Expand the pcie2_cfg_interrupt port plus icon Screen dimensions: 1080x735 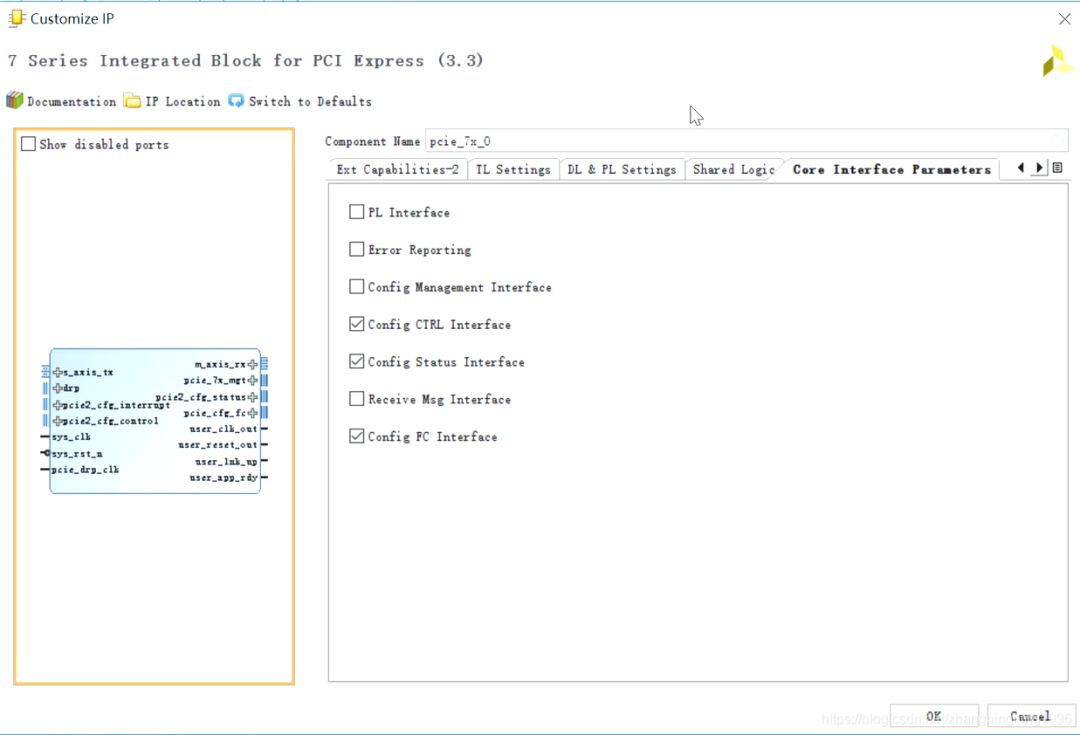58,405
